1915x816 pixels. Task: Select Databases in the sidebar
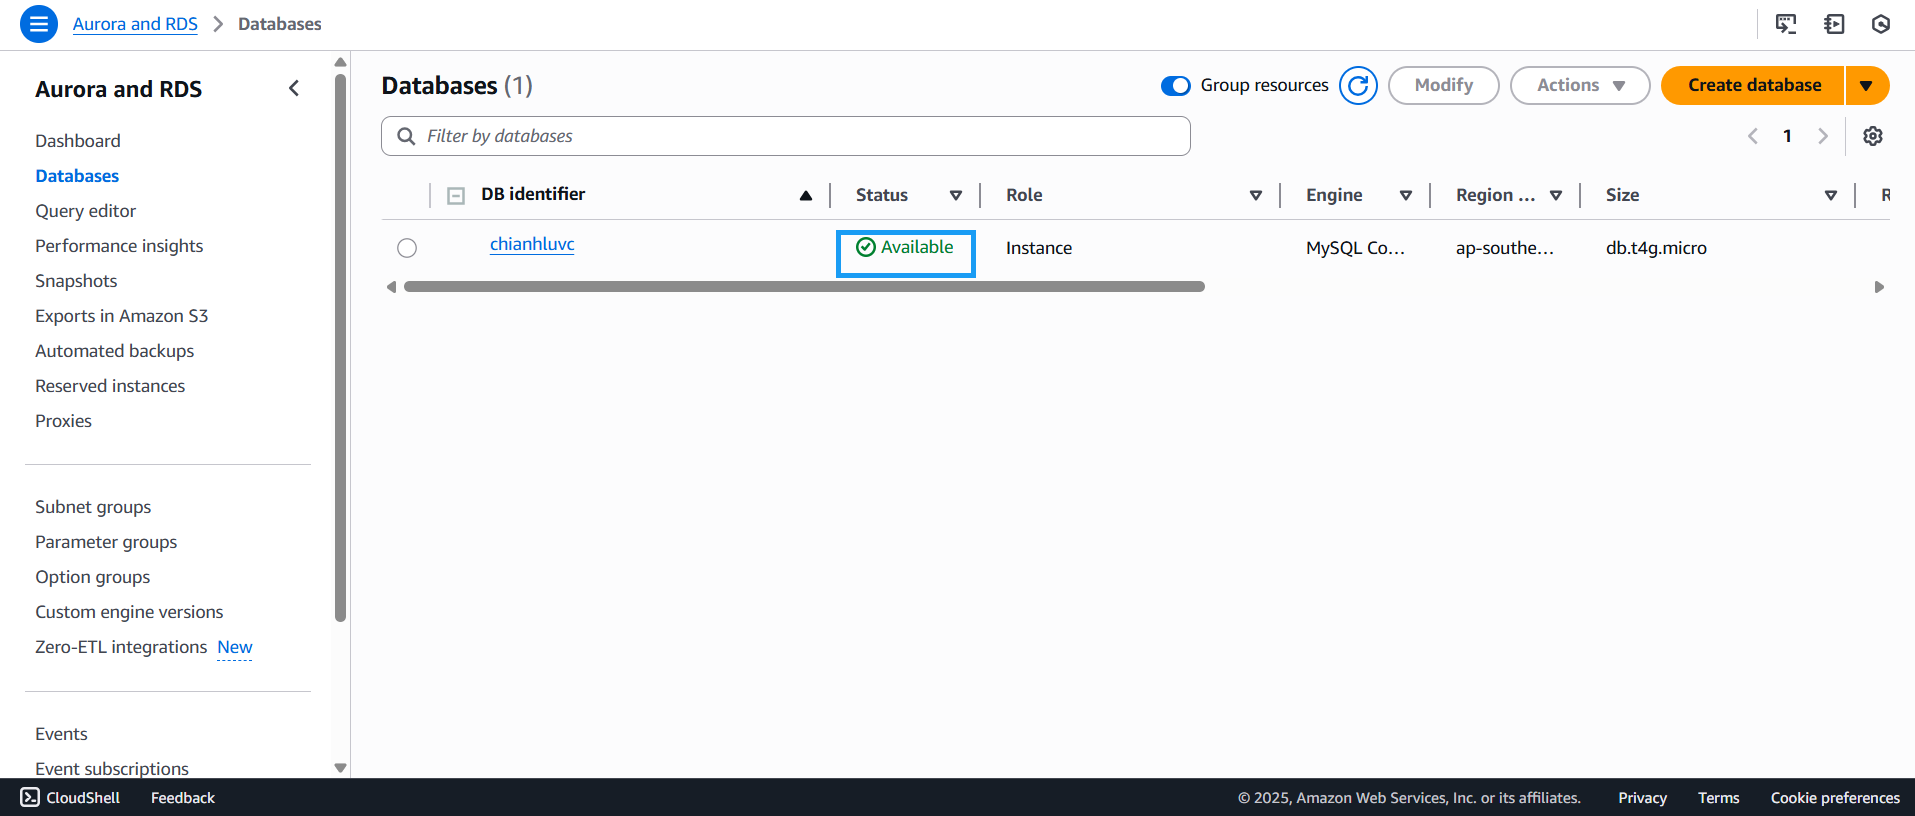pos(77,176)
